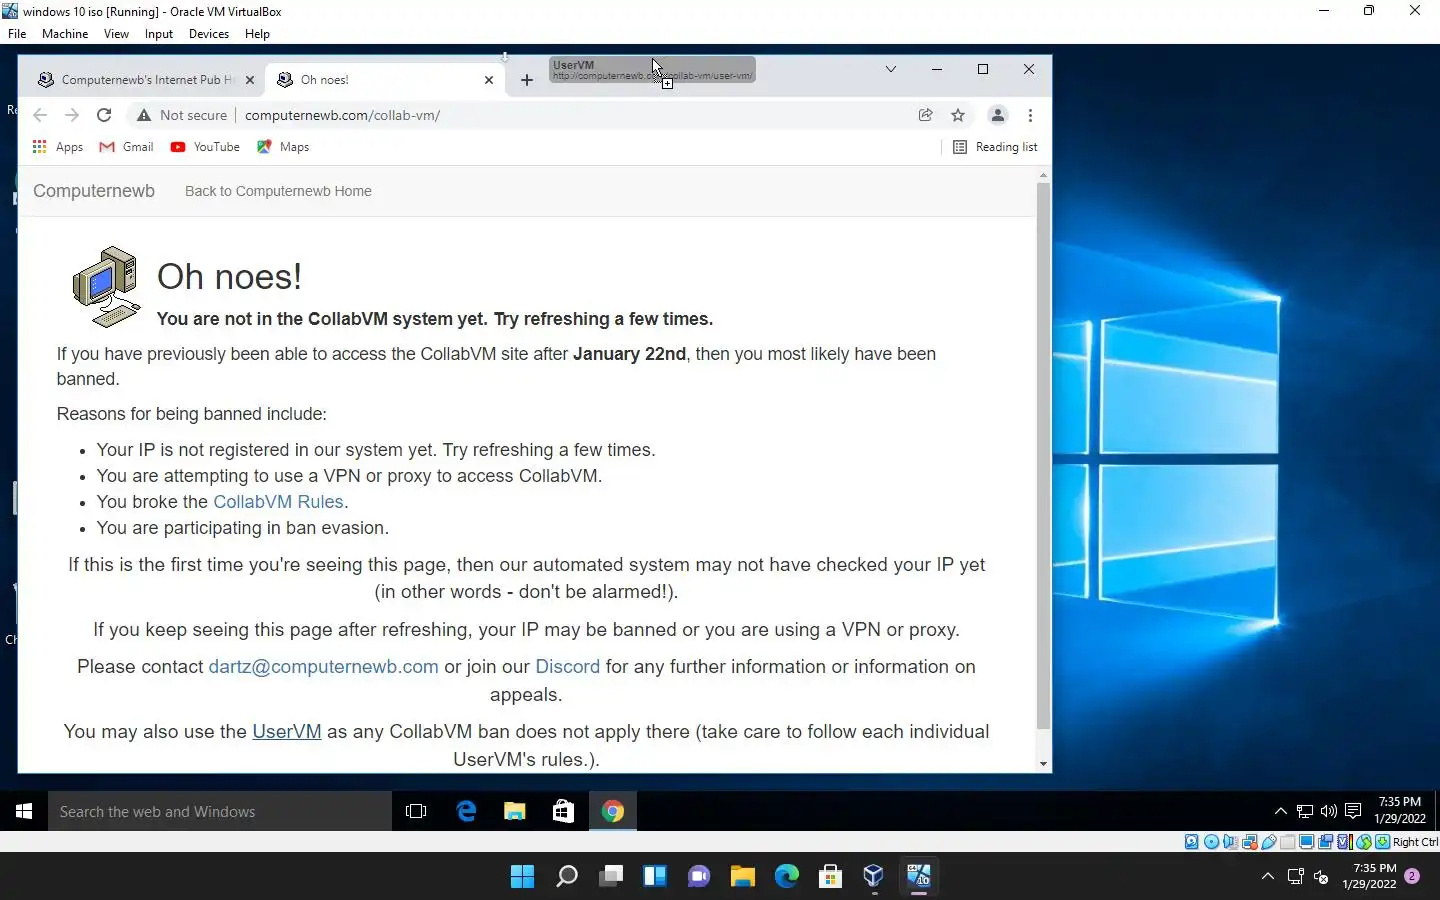
Task: Click VirtualBox hard disk activity indicator
Action: 1192,842
